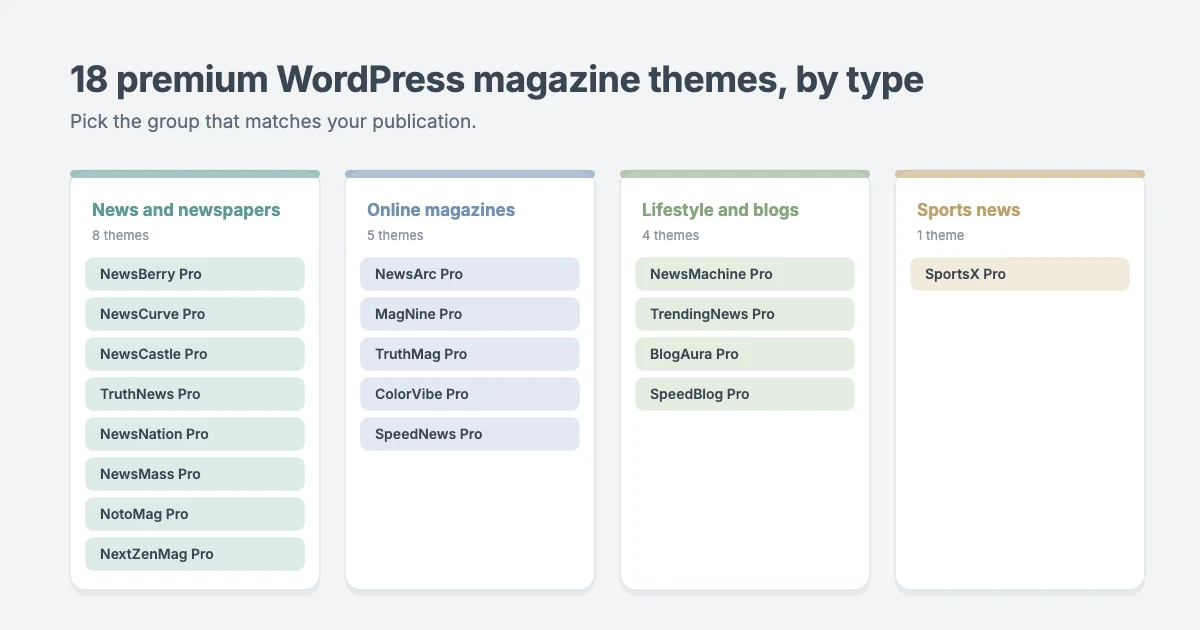Viewport: 1200px width, 630px height.
Task: Click the main title about 18 premium themes
Action: coord(497,80)
